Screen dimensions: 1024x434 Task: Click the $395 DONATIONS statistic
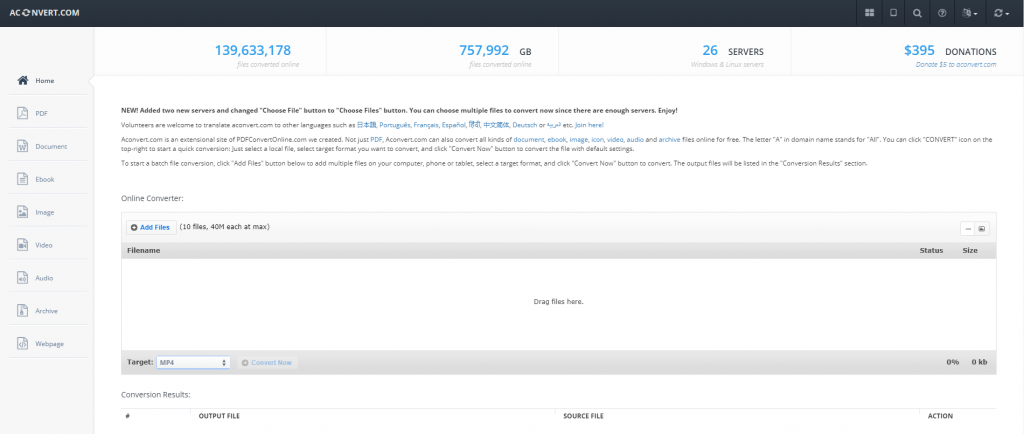point(950,50)
